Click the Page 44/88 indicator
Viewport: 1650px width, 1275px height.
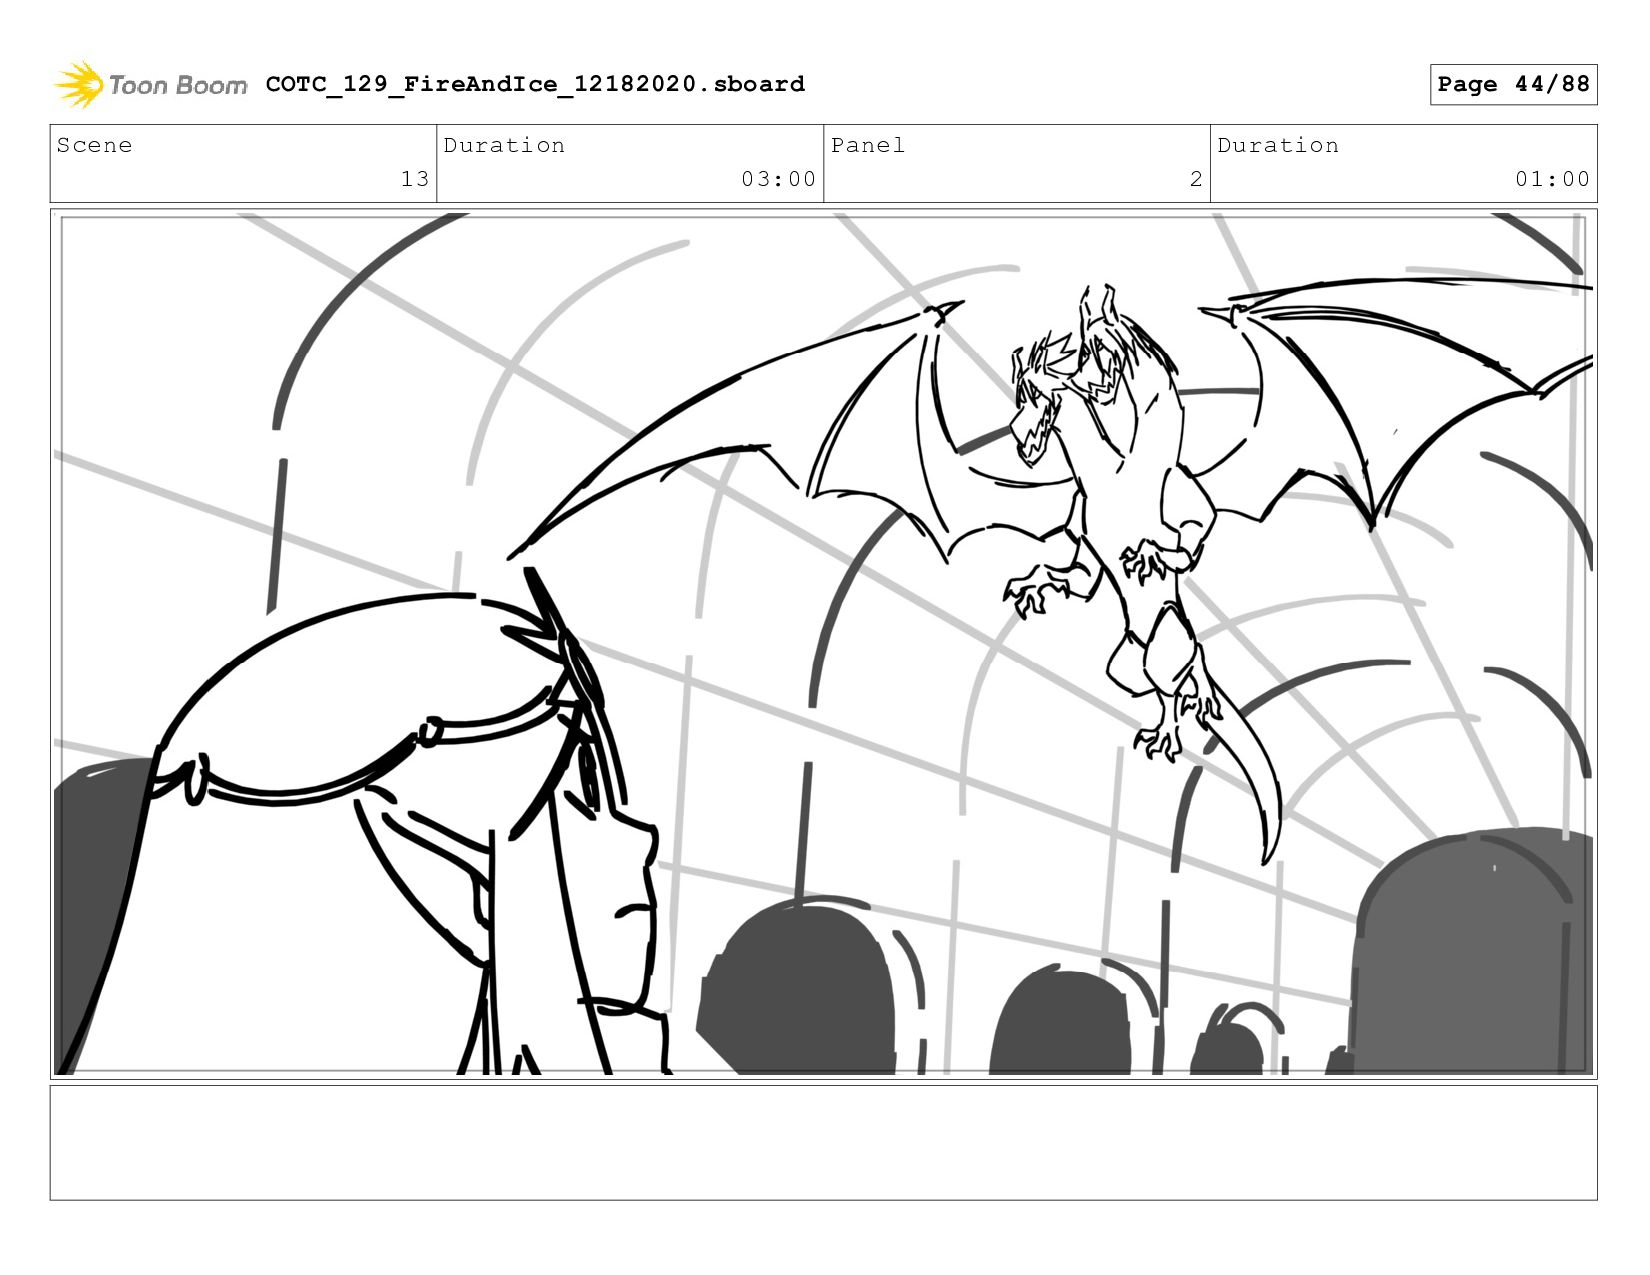[x=1513, y=84]
